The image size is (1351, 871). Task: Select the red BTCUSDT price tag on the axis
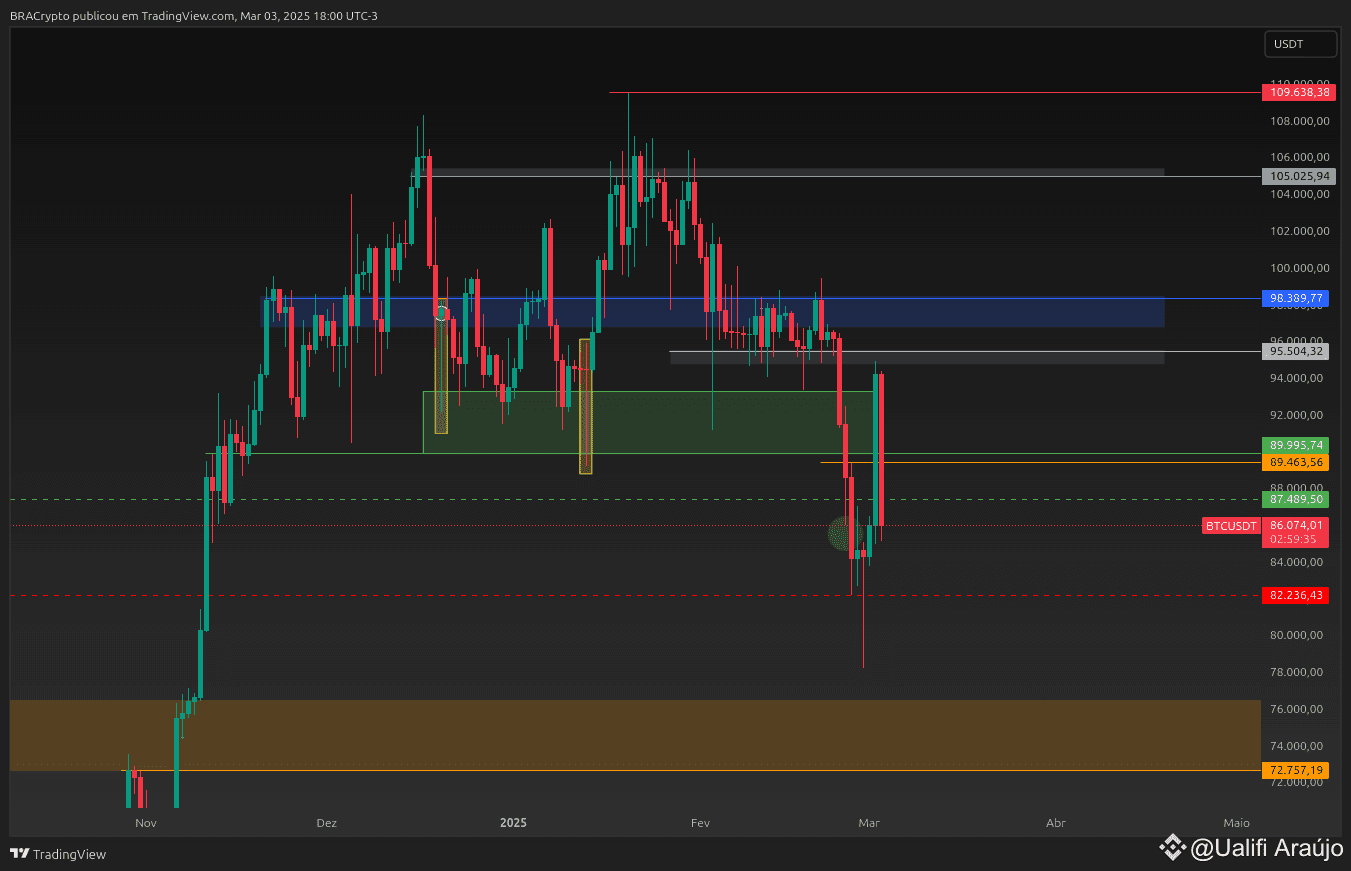point(1230,526)
